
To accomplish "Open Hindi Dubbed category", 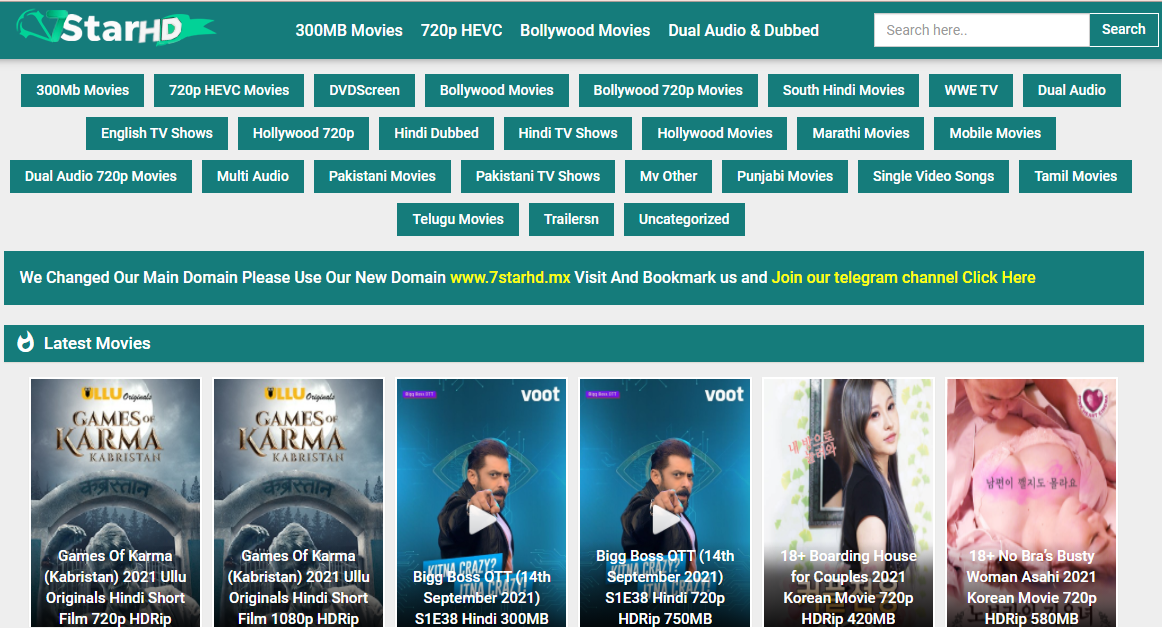I will coord(436,133).
